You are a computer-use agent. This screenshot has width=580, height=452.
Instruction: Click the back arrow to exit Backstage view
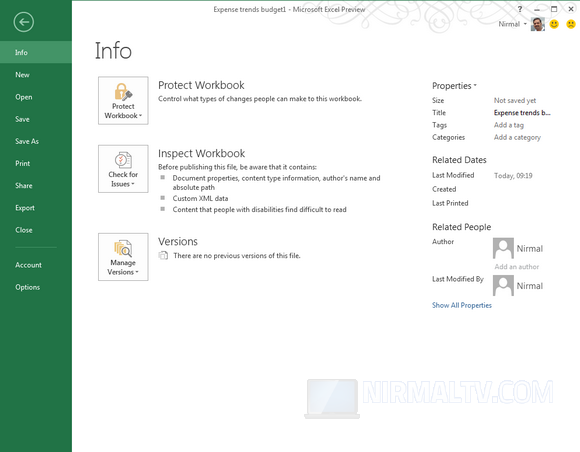pyautogui.click(x=24, y=22)
